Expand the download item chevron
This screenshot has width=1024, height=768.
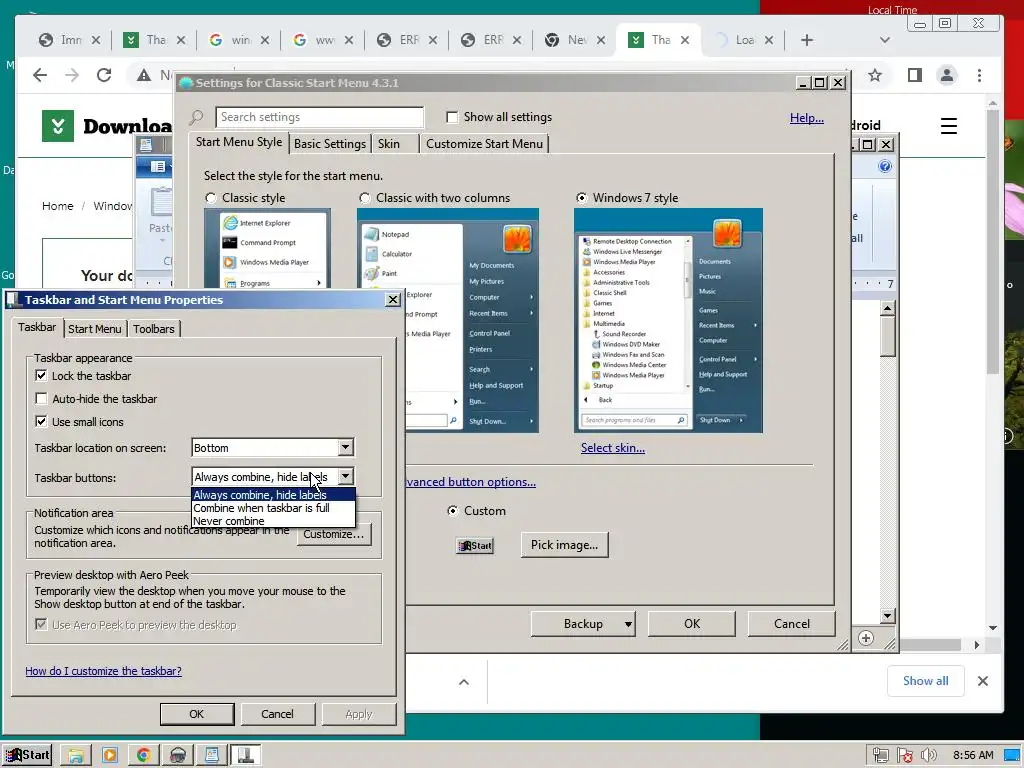click(464, 682)
